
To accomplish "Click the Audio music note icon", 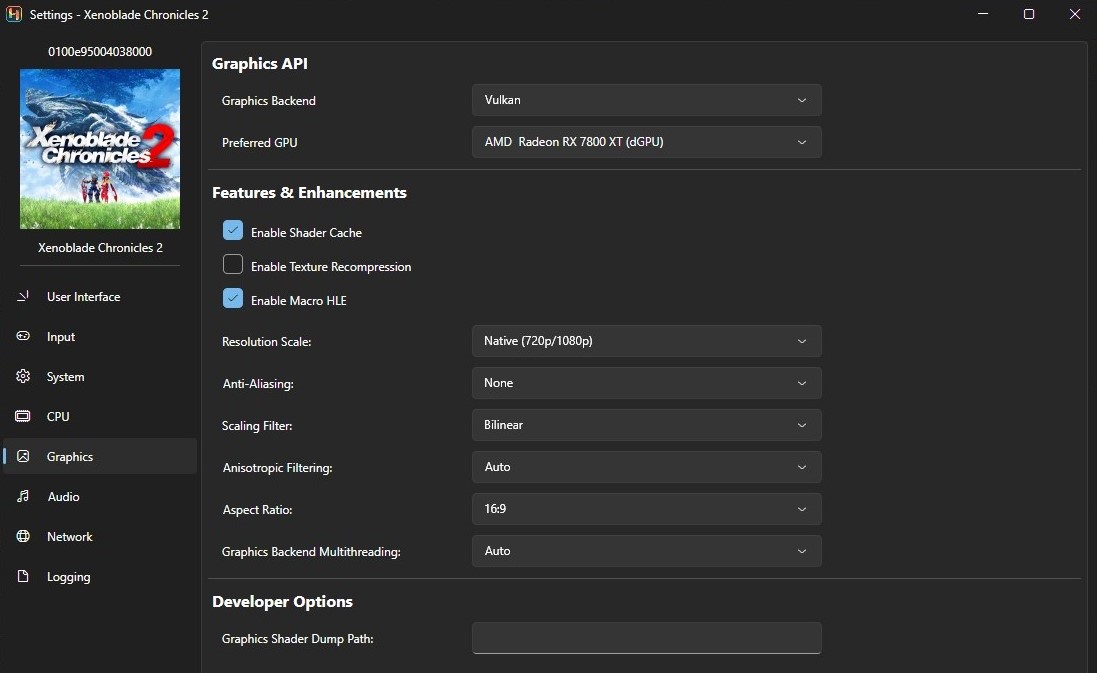I will coord(23,496).
